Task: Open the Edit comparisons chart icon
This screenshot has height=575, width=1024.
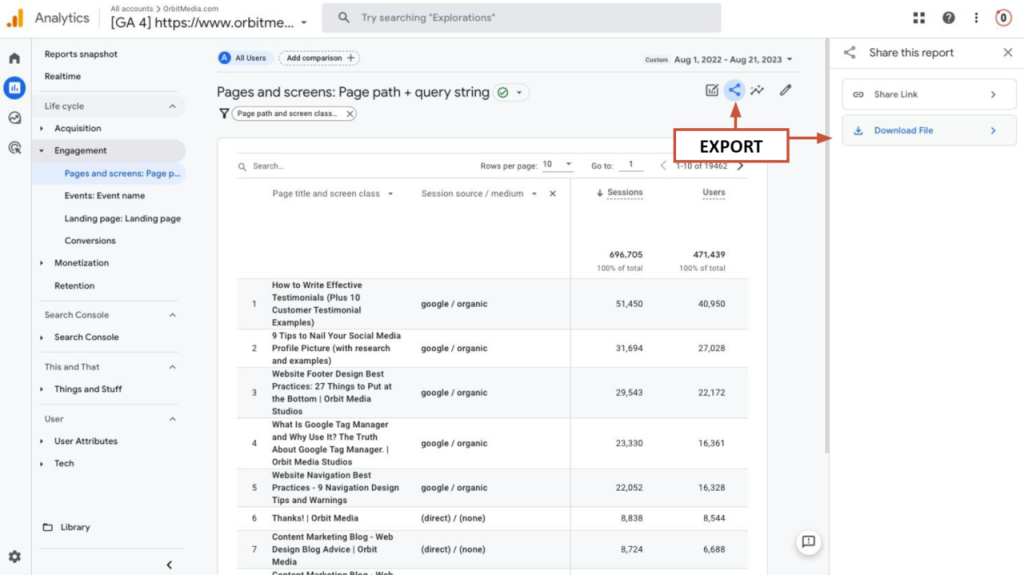Action: coord(712,90)
